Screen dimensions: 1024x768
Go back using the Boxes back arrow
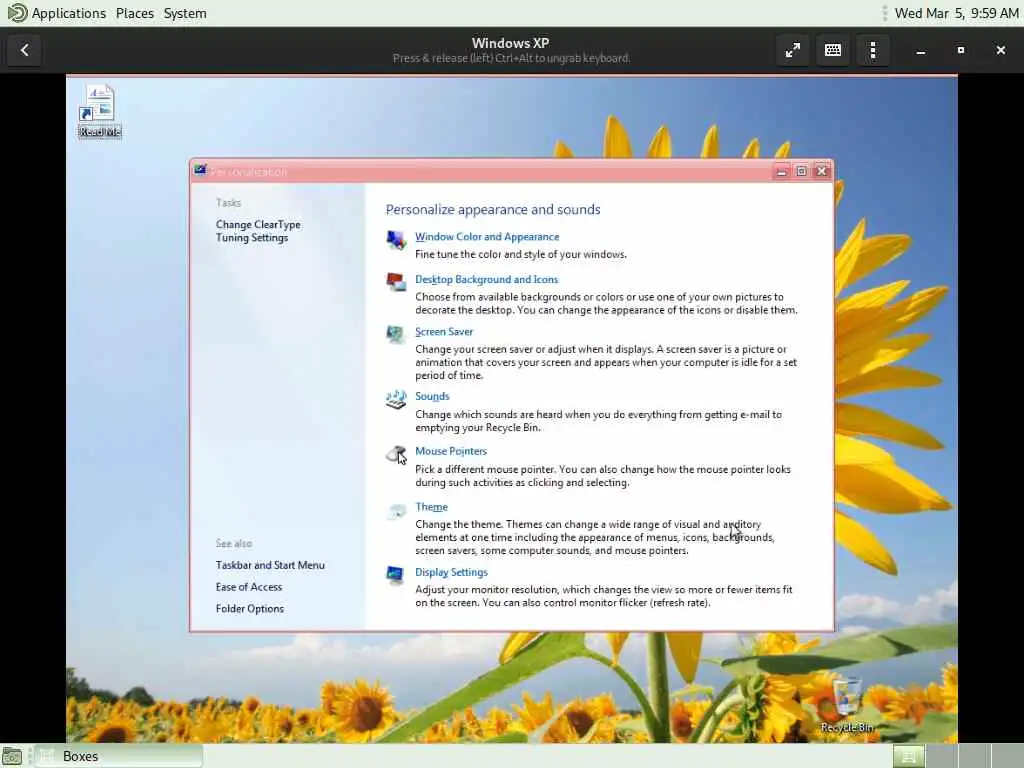pyautogui.click(x=25, y=50)
